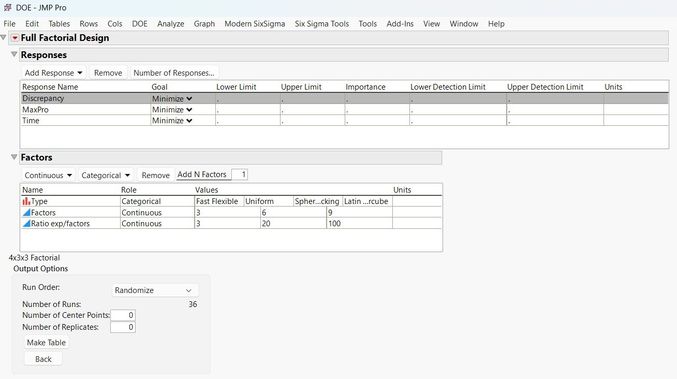This screenshot has height=379, width=677.
Task: Open the File menu
Action: (x=9, y=24)
